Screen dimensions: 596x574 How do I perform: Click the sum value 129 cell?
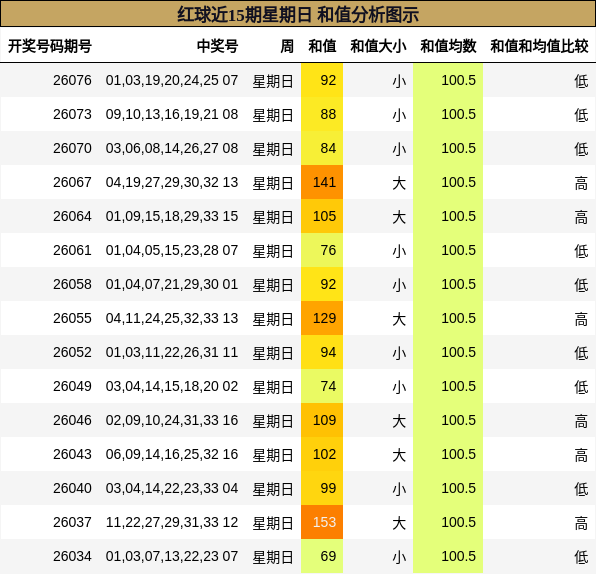pyautogui.click(x=322, y=318)
